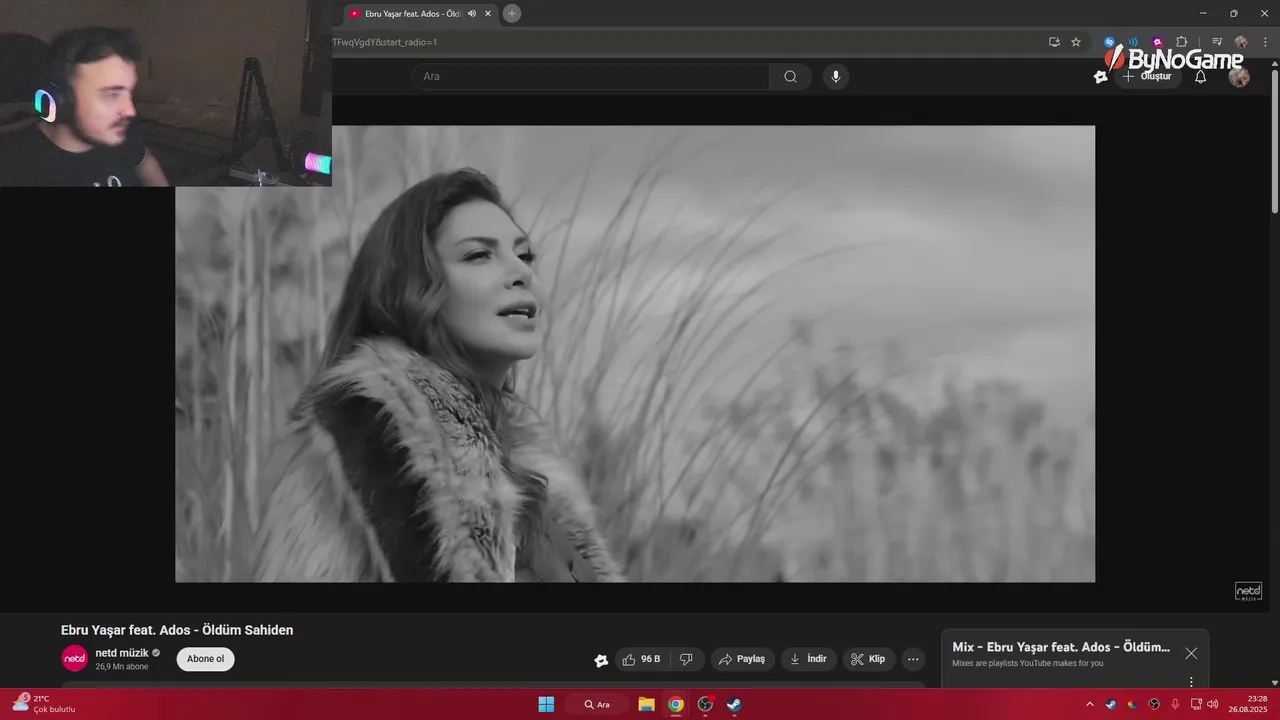The width and height of the screenshot is (1280, 720).
Task: Open the netd müzik channel name link
Action: click(x=122, y=653)
